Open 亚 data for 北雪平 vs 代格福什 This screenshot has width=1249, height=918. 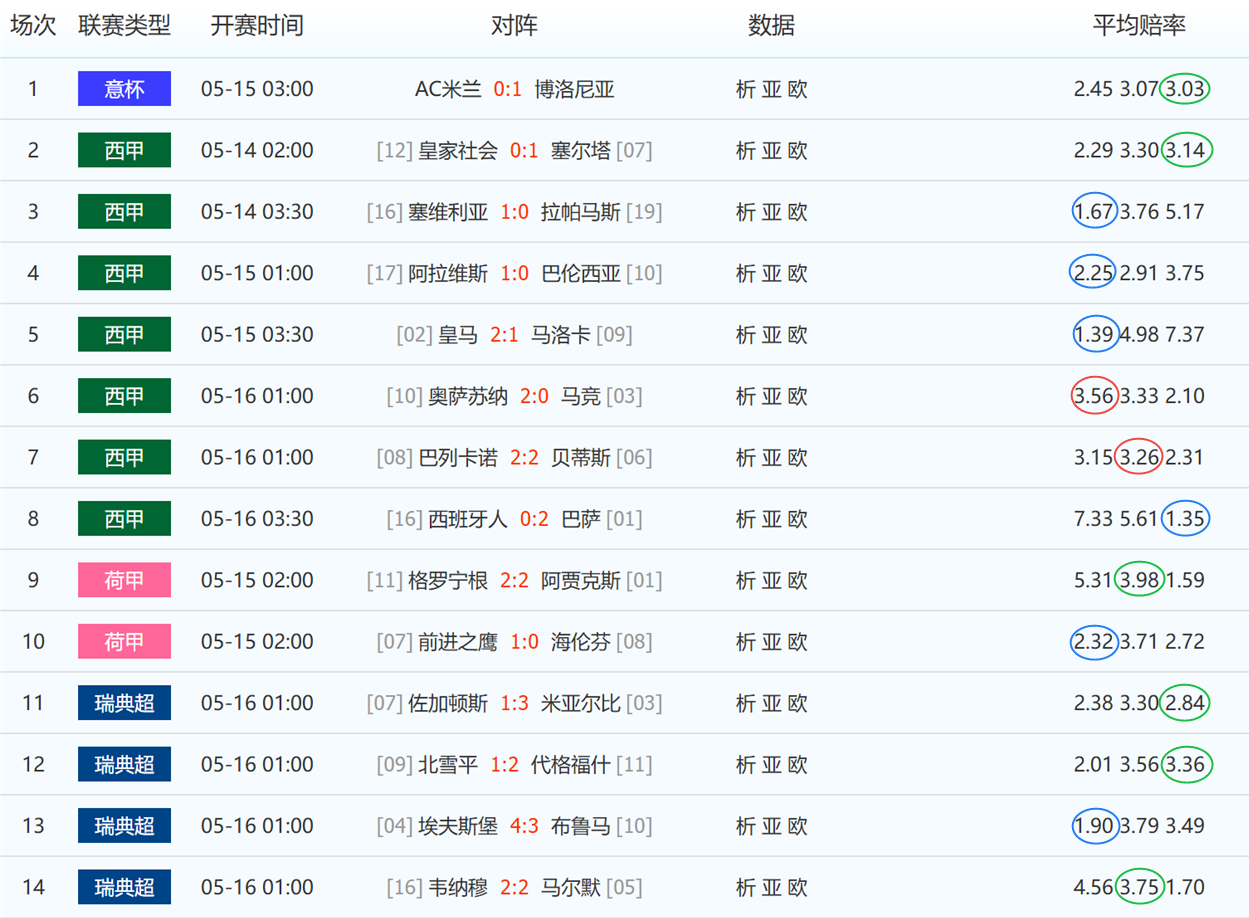pyautogui.click(x=771, y=764)
